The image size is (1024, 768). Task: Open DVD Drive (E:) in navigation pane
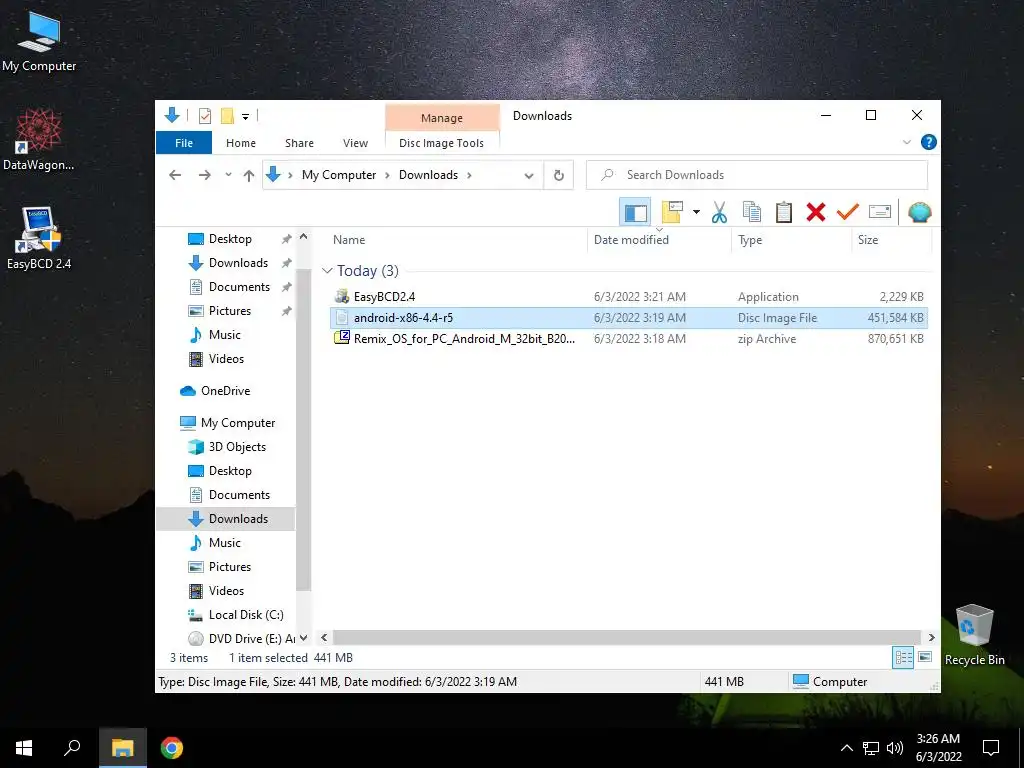click(251, 639)
